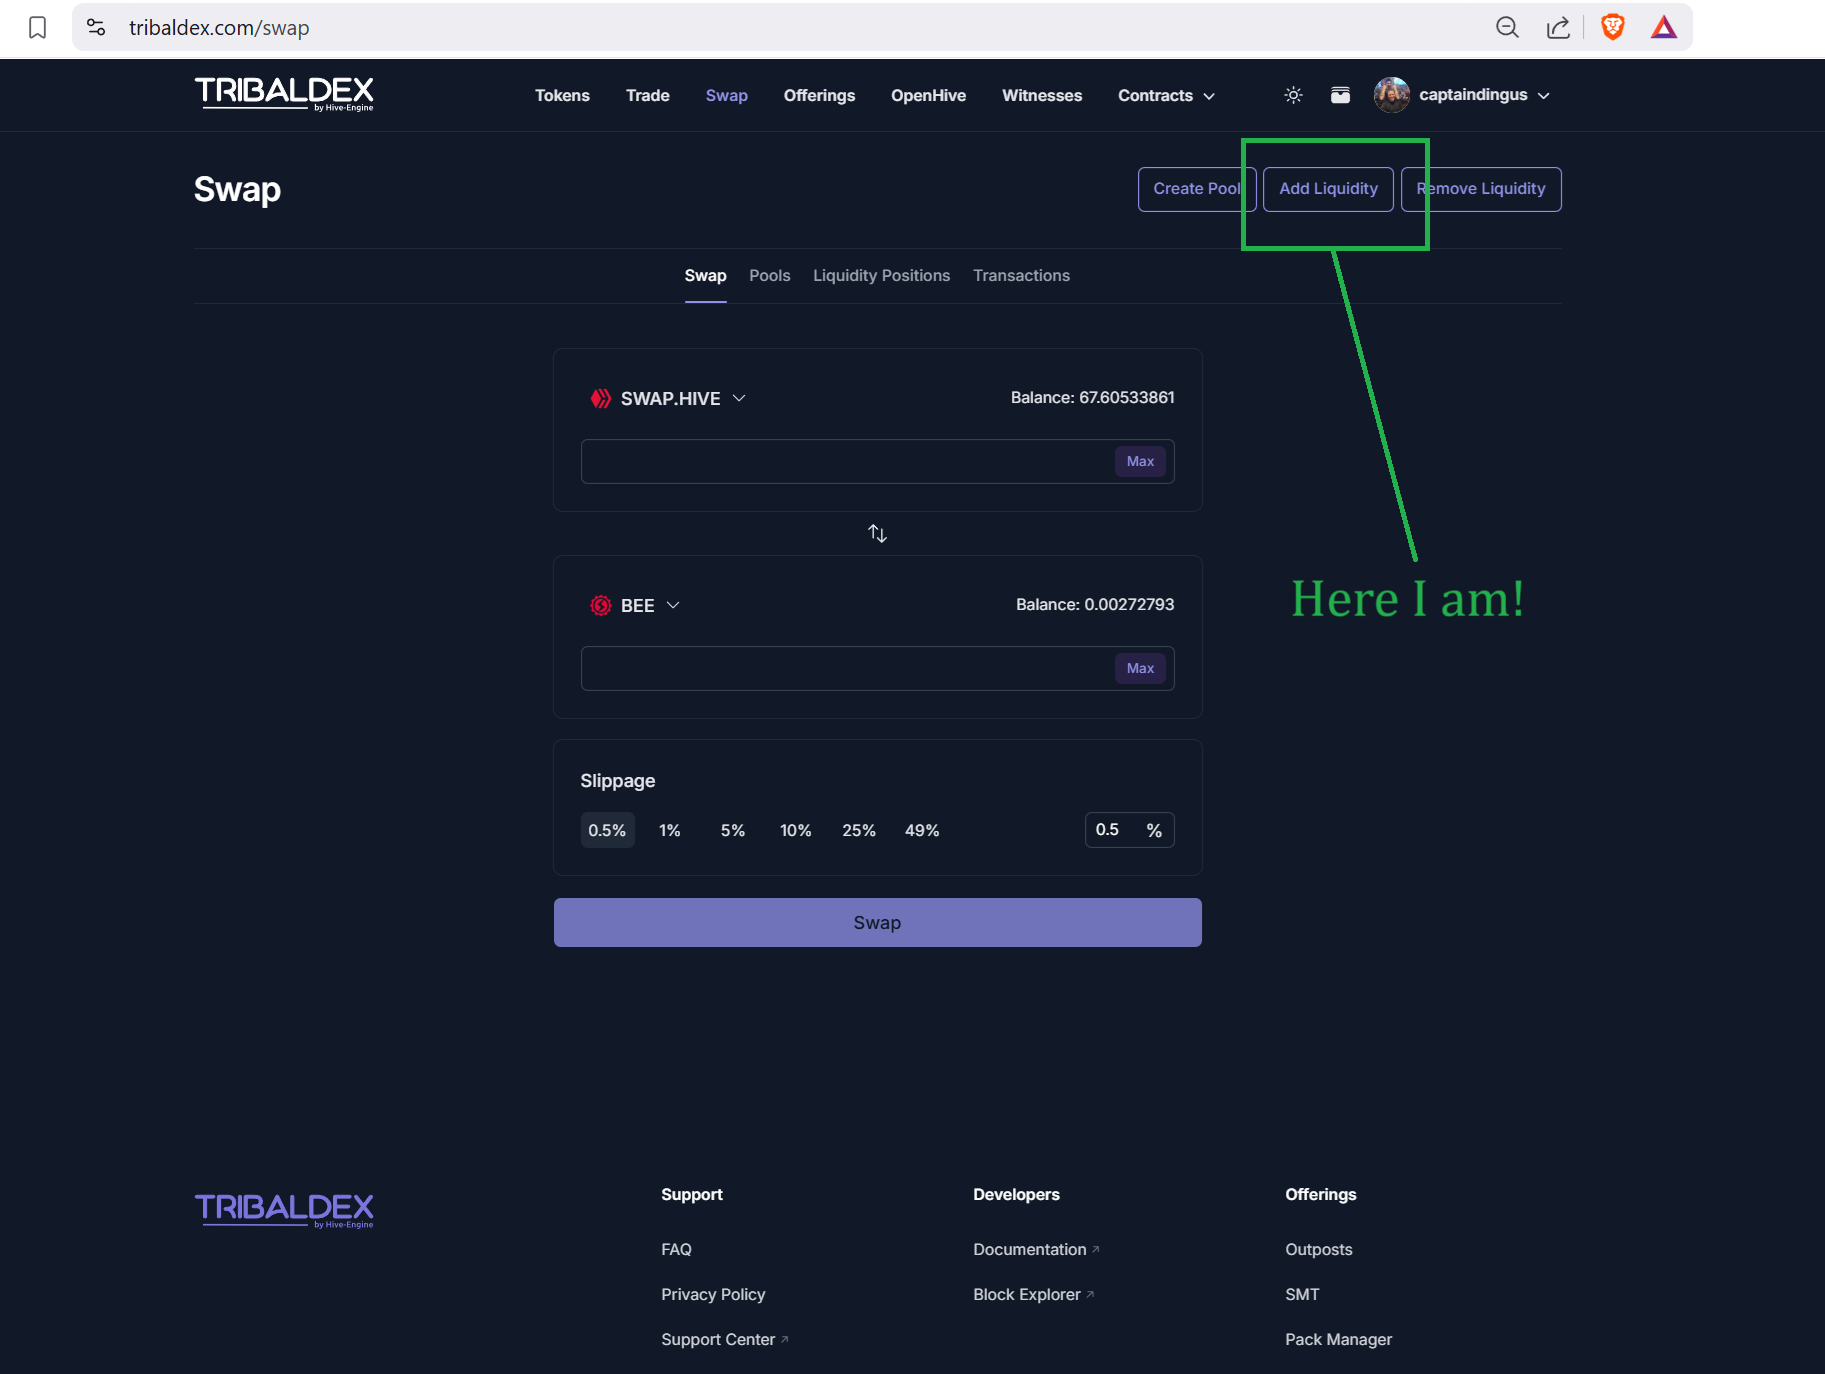Click the Add Liquidity button
The image size is (1825, 1374).
coord(1328,189)
